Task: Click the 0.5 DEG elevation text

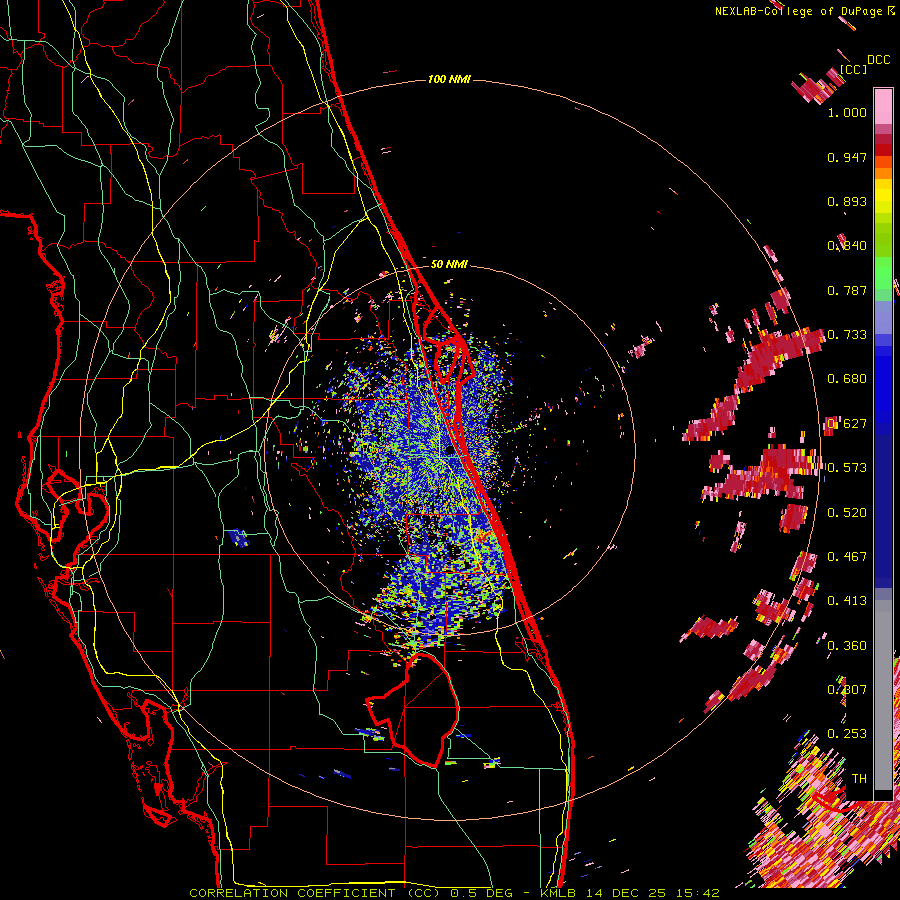Action: [x=483, y=893]
